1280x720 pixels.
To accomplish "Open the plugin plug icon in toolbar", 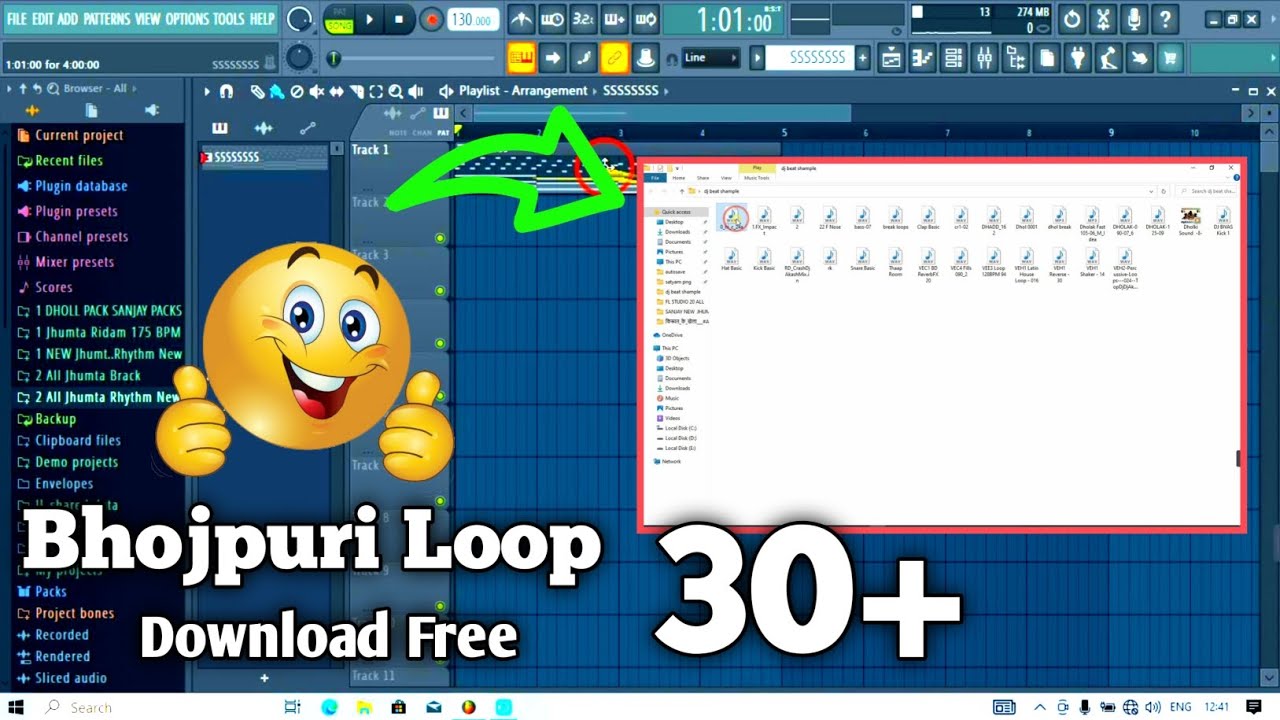I will coord(1077,58).
